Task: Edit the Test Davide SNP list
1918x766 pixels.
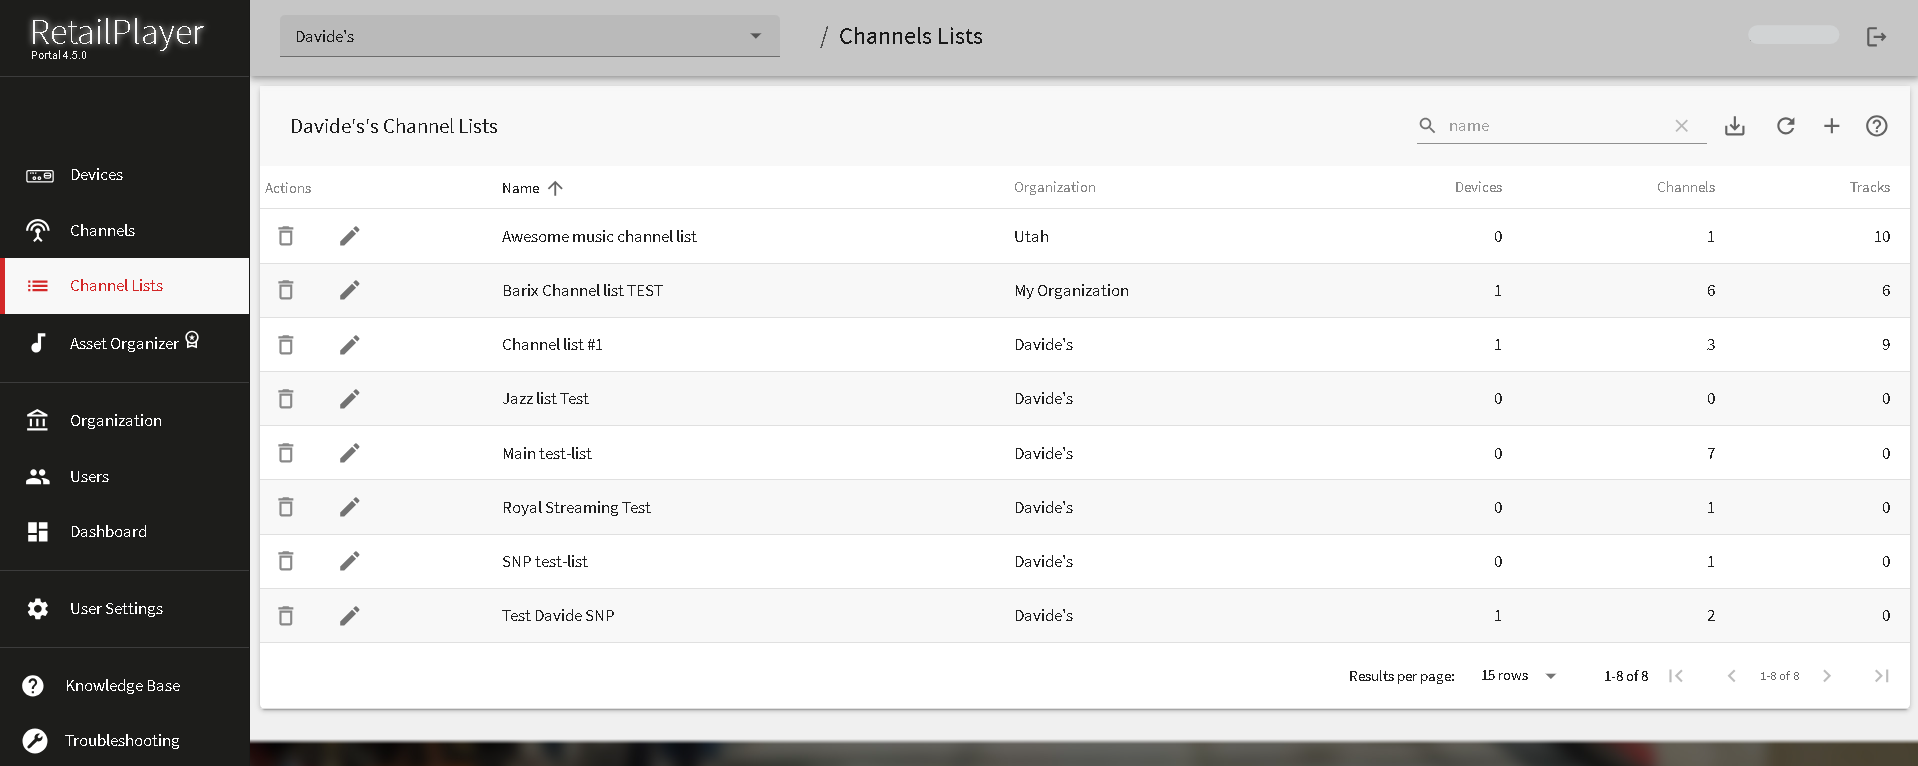Action: coord(349,616)
